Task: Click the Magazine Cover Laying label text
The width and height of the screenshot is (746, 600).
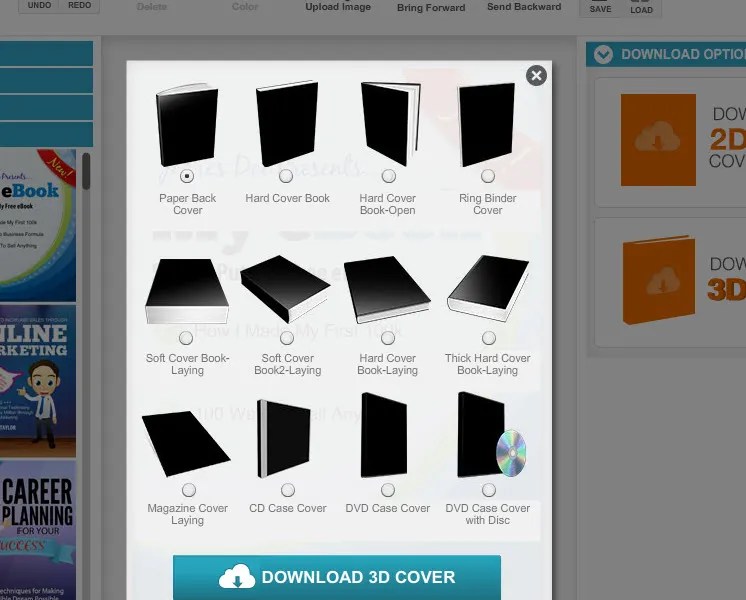Action: coord(187,514)
